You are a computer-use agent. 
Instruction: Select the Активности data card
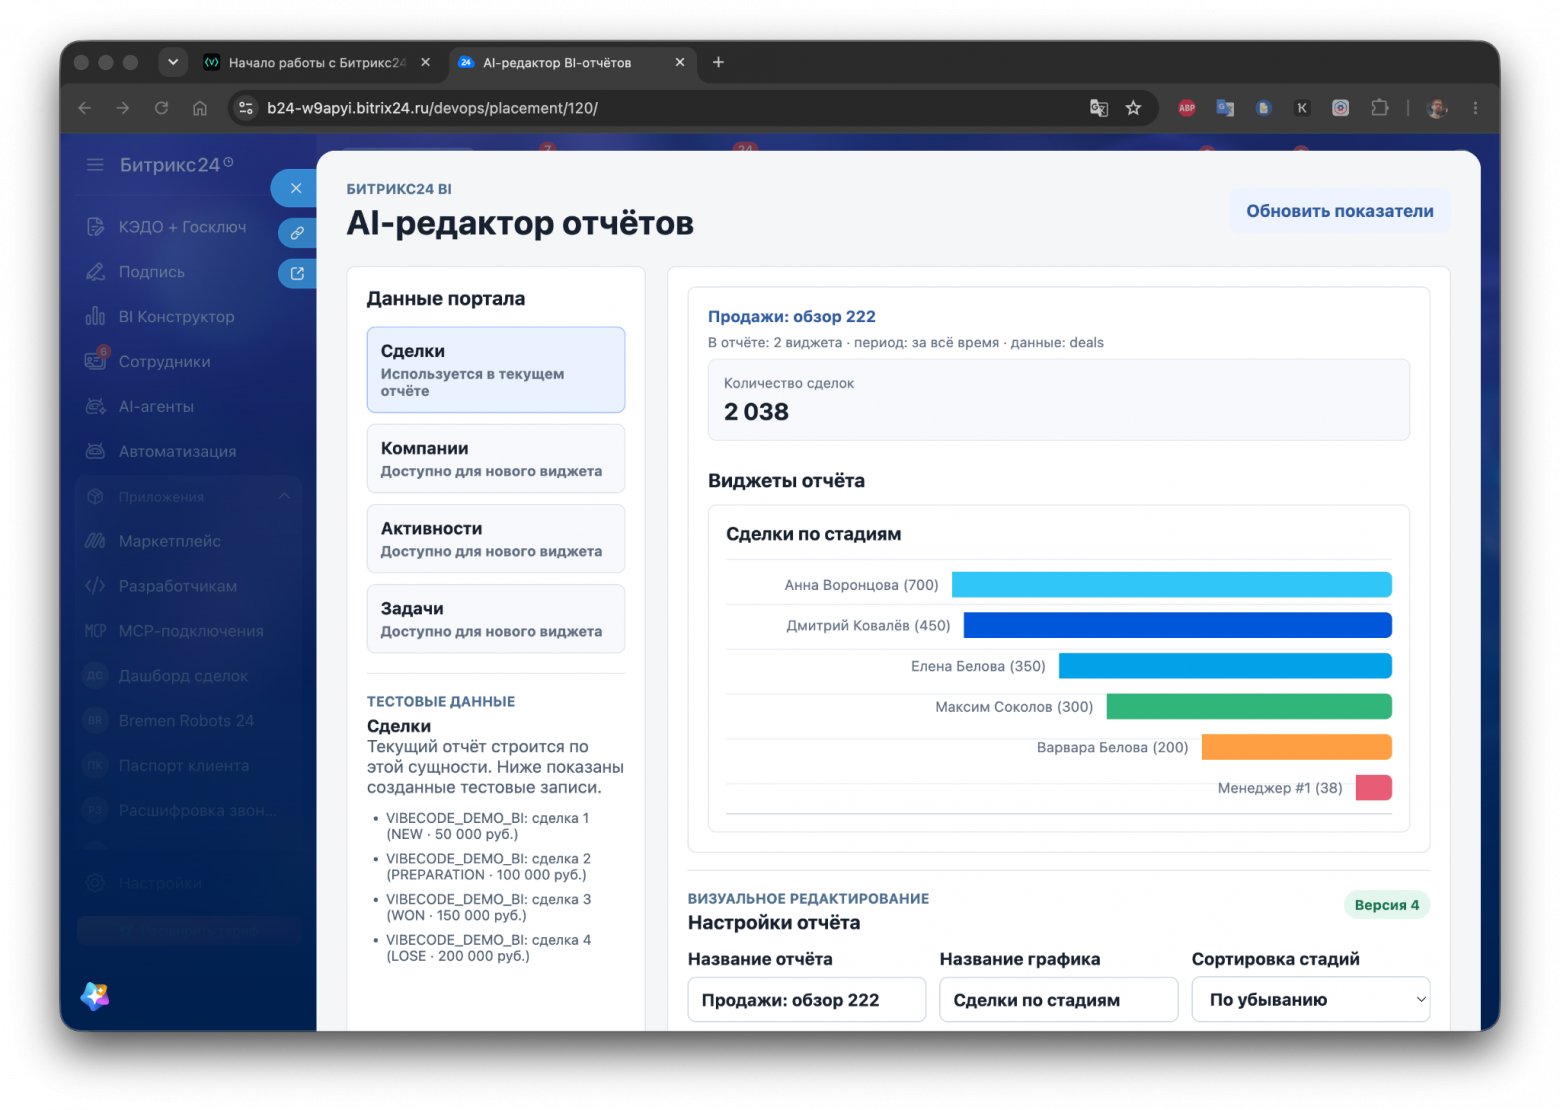[x=496, y=539]
